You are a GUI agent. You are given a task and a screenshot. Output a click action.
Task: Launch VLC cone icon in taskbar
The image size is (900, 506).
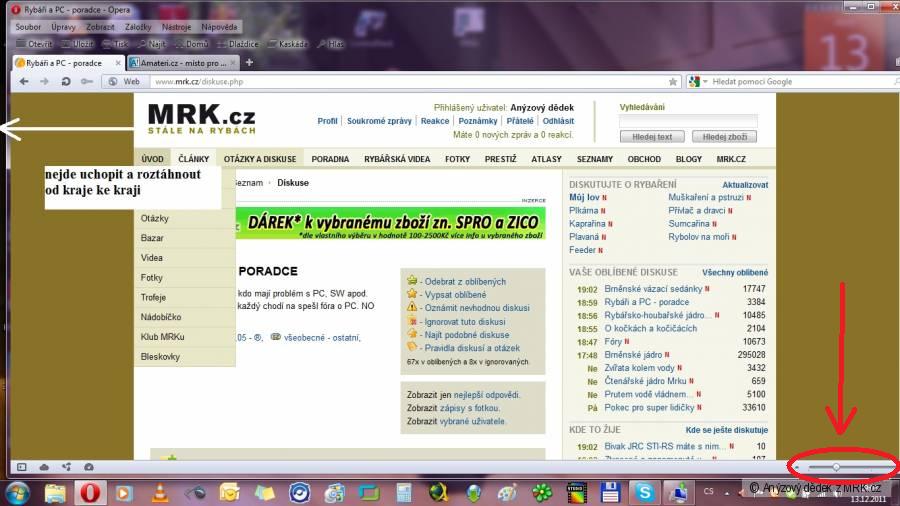[160, 492]
